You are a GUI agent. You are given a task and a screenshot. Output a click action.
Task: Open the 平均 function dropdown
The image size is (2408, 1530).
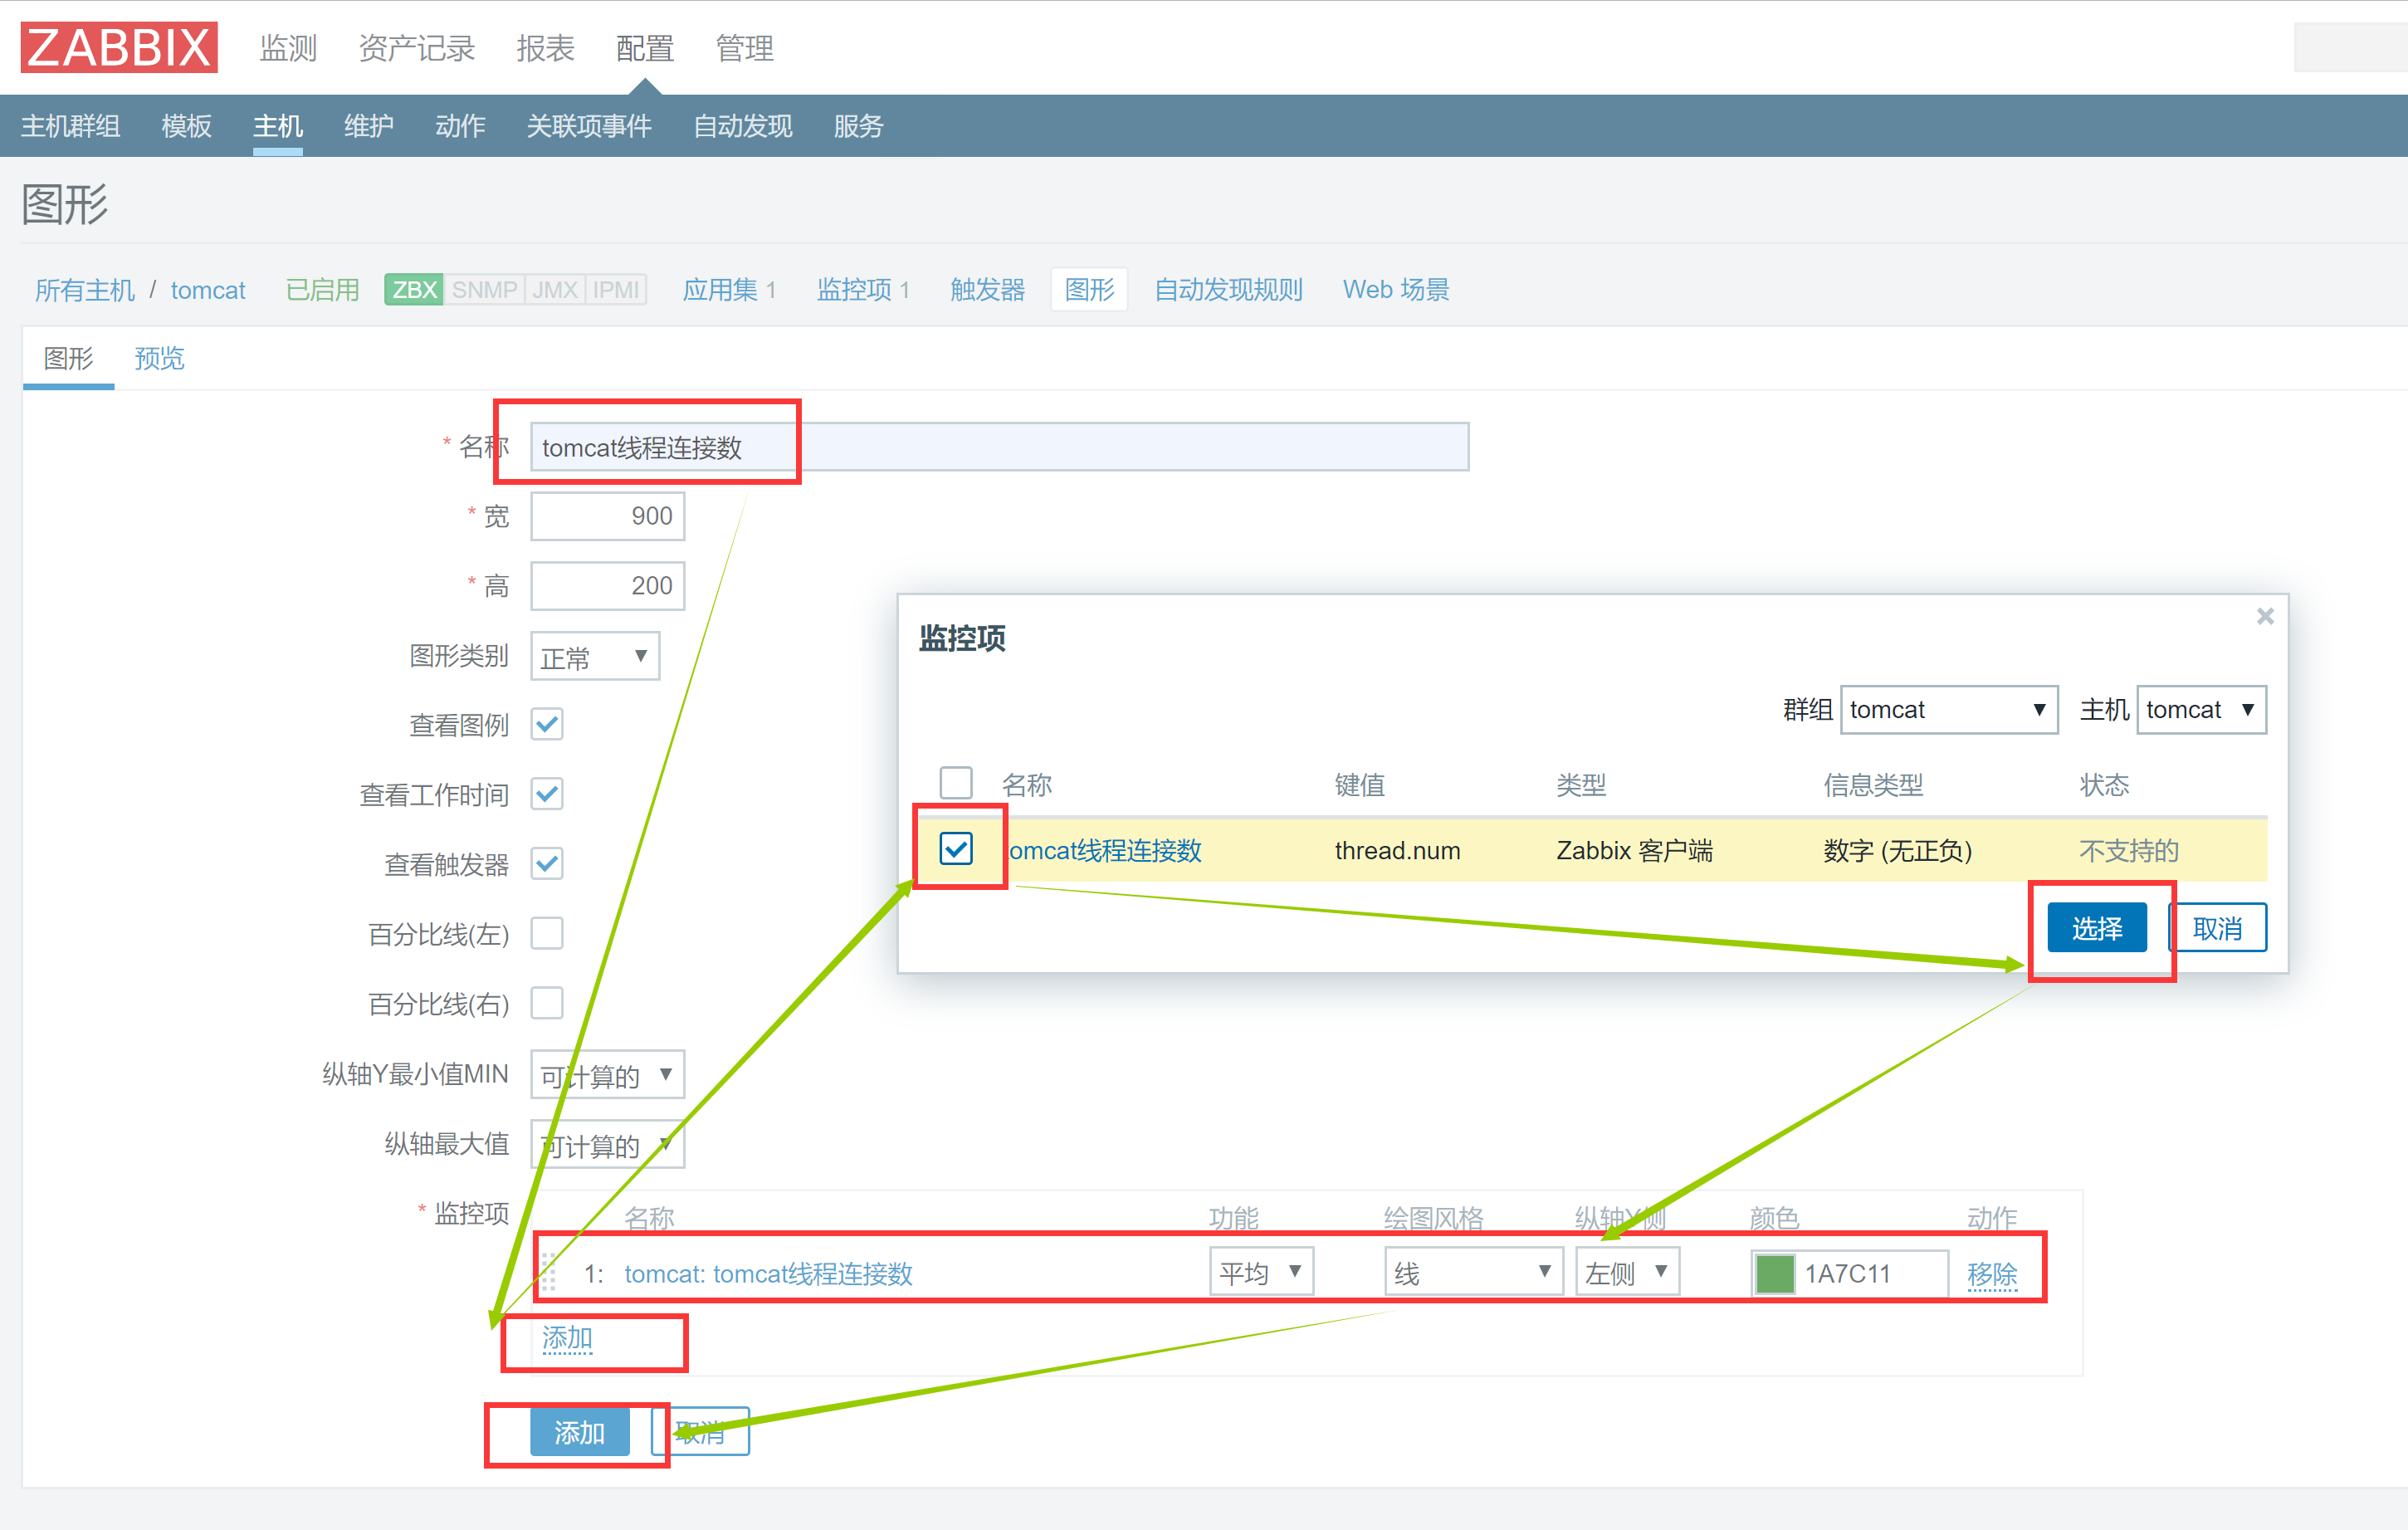[1260, 1272]
